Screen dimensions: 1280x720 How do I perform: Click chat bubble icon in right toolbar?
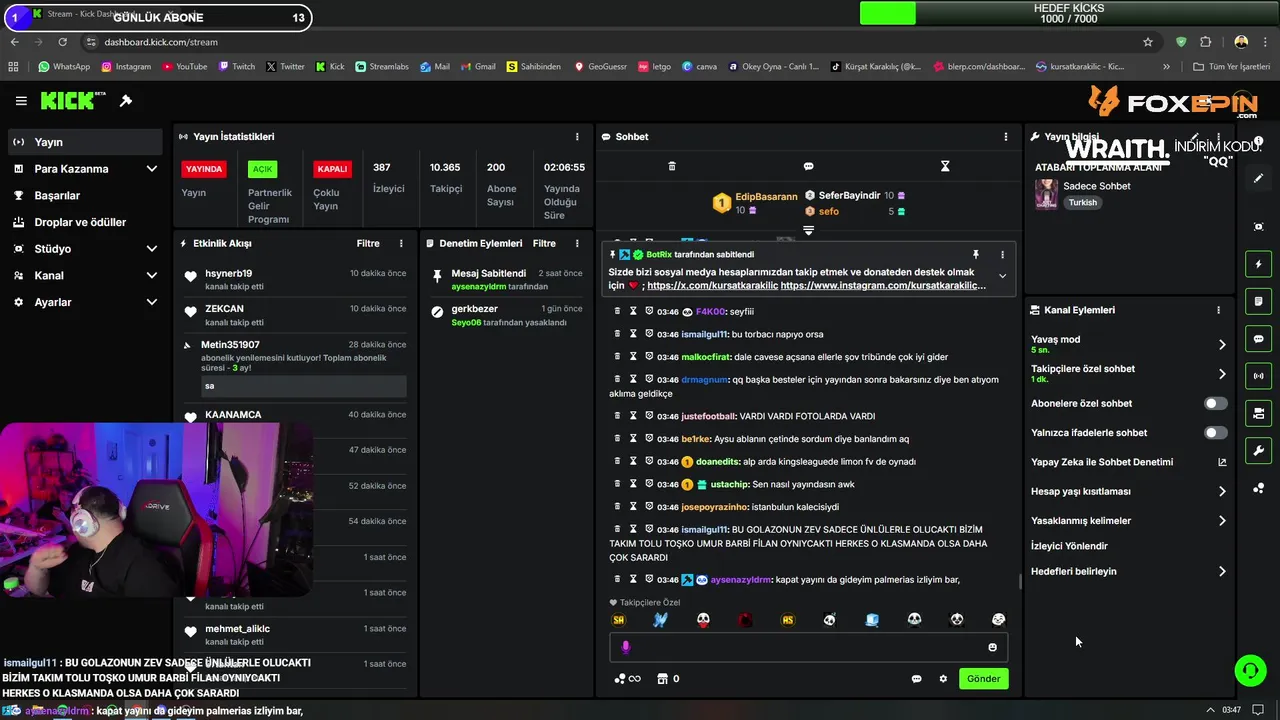1258,339
